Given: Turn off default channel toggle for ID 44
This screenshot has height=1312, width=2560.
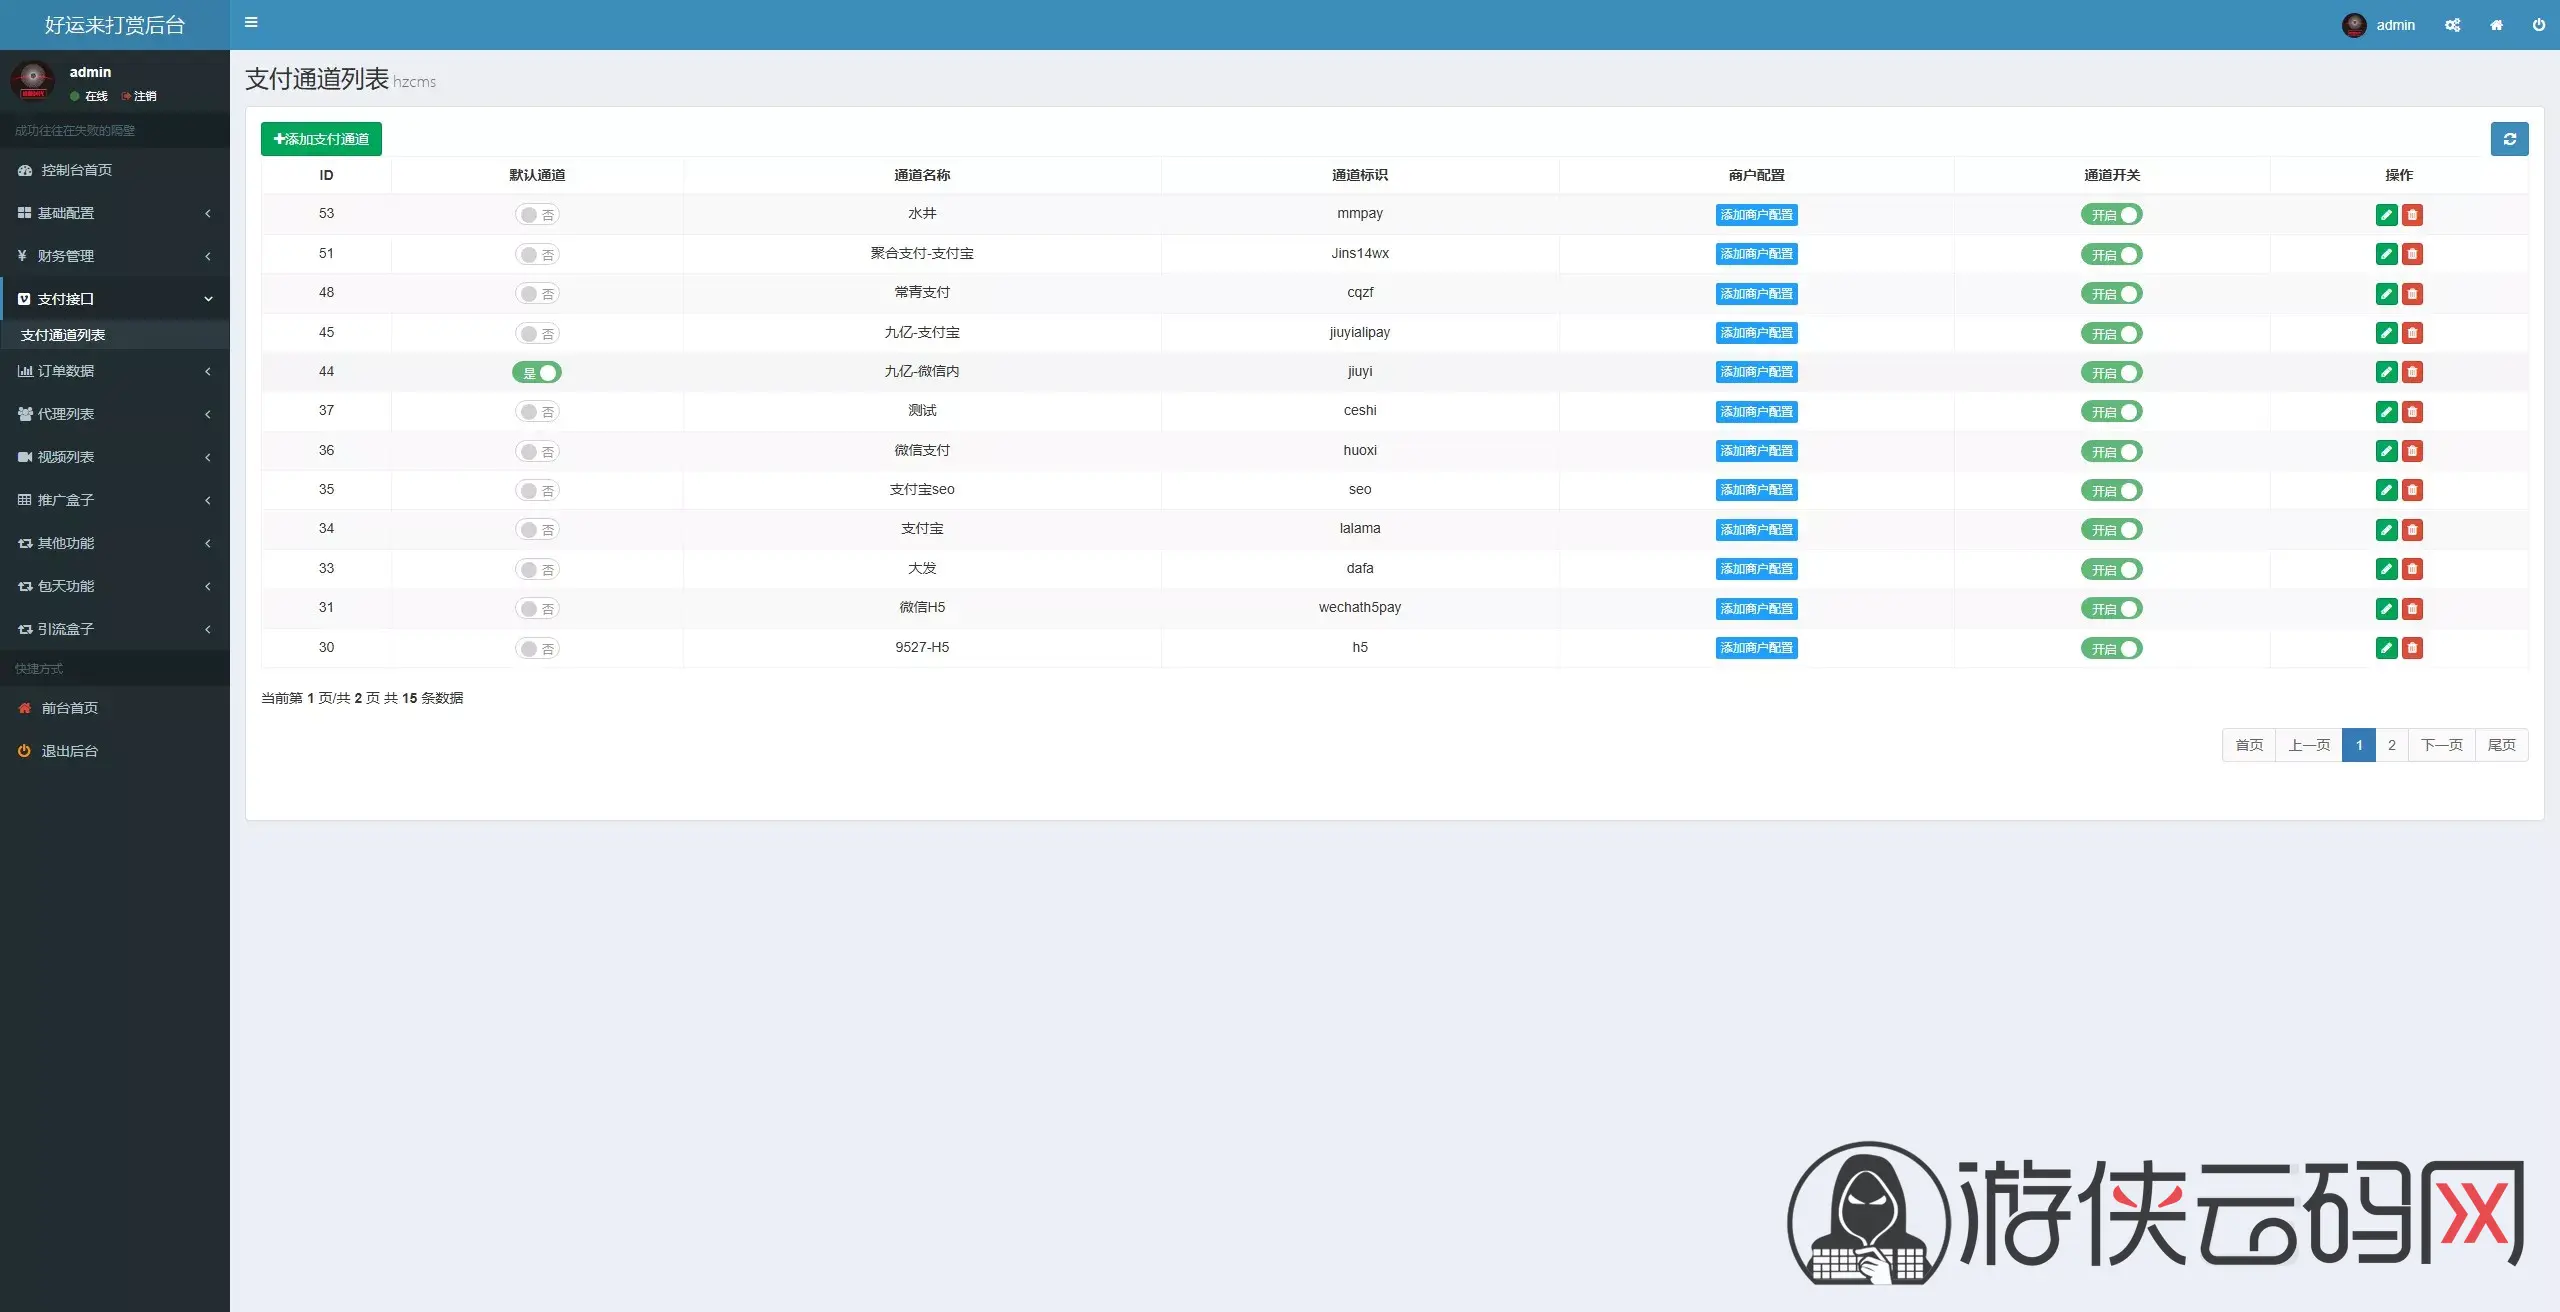Looking at the screenshot, I should coord(537,373).
